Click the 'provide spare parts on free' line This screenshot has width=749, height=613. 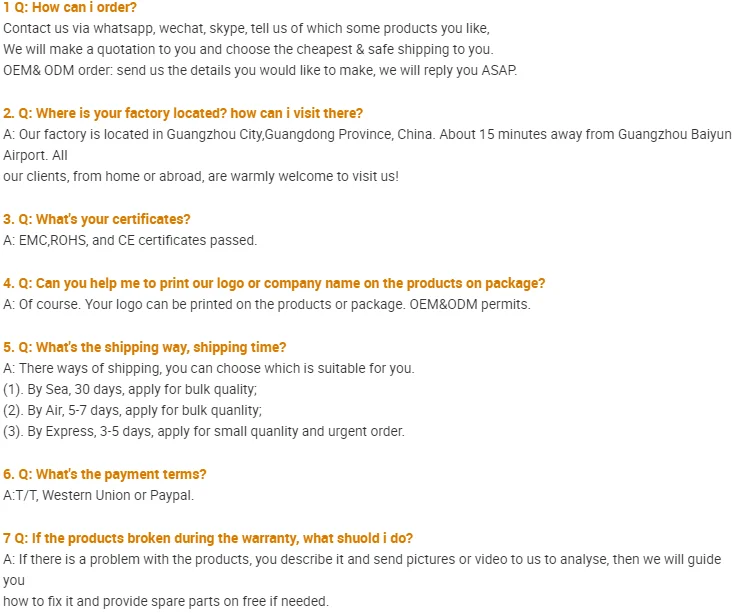click(166, 602)
